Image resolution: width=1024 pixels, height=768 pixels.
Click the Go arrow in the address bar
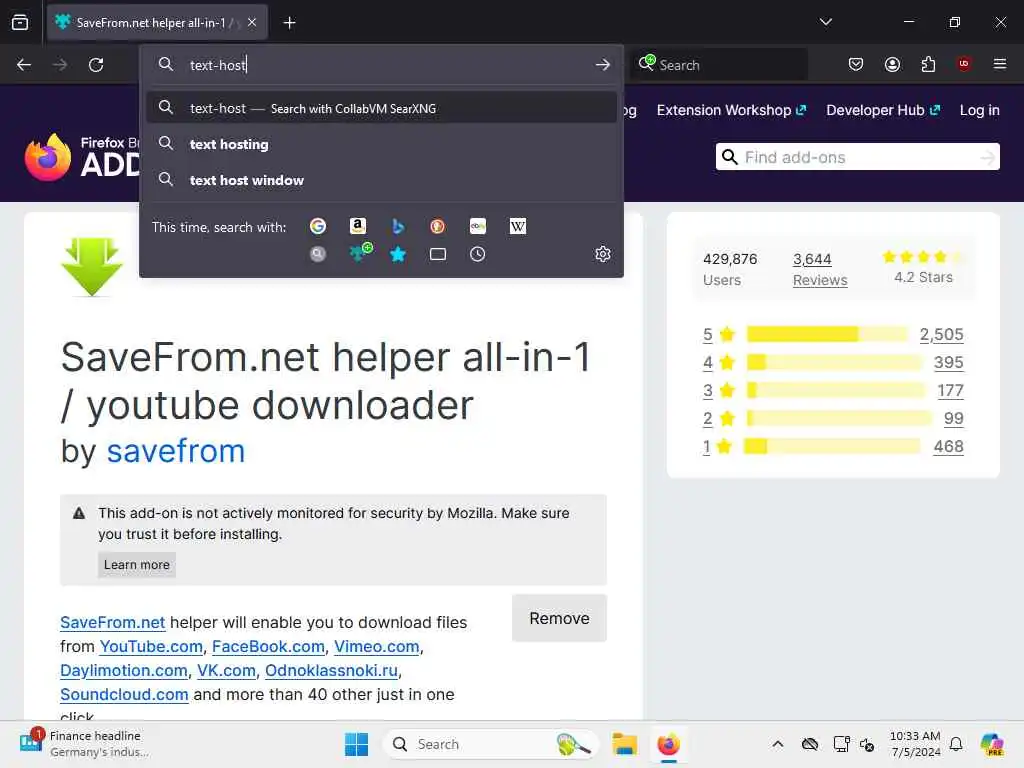[603, 65]
